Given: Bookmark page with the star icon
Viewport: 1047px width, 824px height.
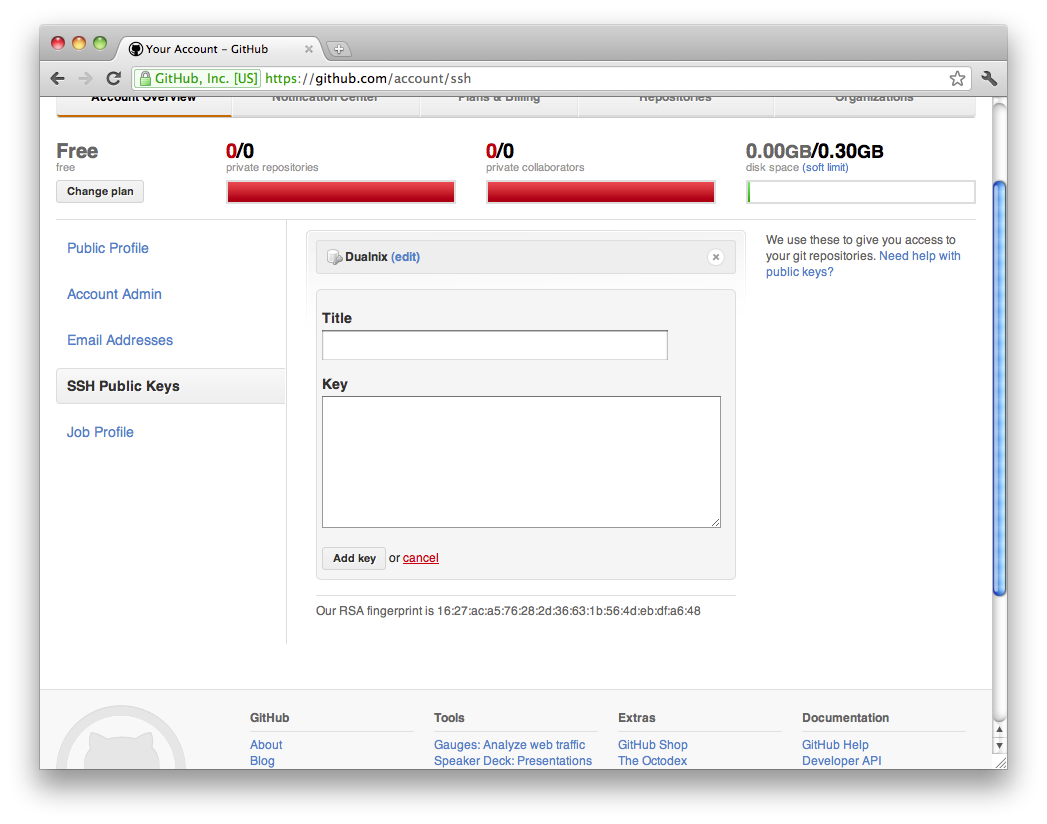Looking at the screenshot, I should click(x=957, y=78).
